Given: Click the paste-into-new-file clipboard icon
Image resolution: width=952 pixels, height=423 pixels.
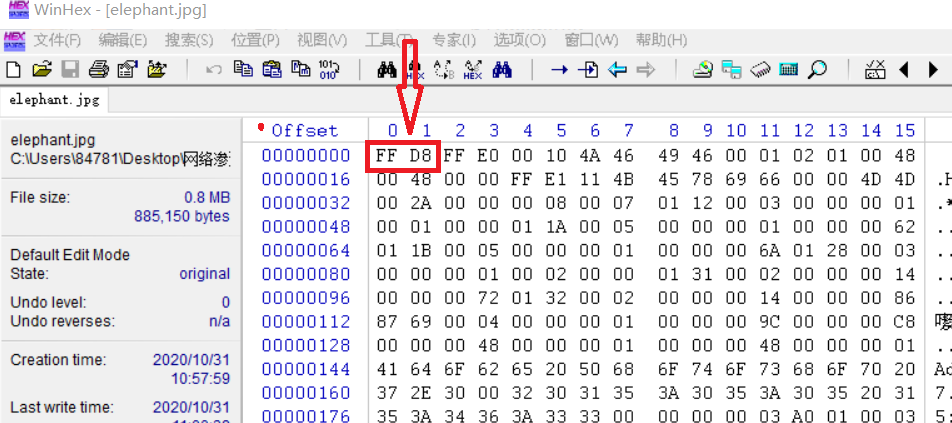Looking at the screenshot, I should point(301,69).
